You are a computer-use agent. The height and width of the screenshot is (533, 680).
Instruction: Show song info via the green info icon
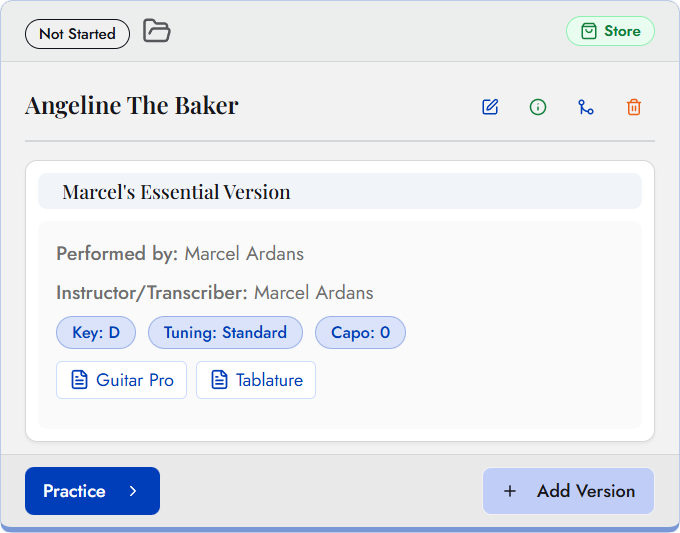pos(538,107)
